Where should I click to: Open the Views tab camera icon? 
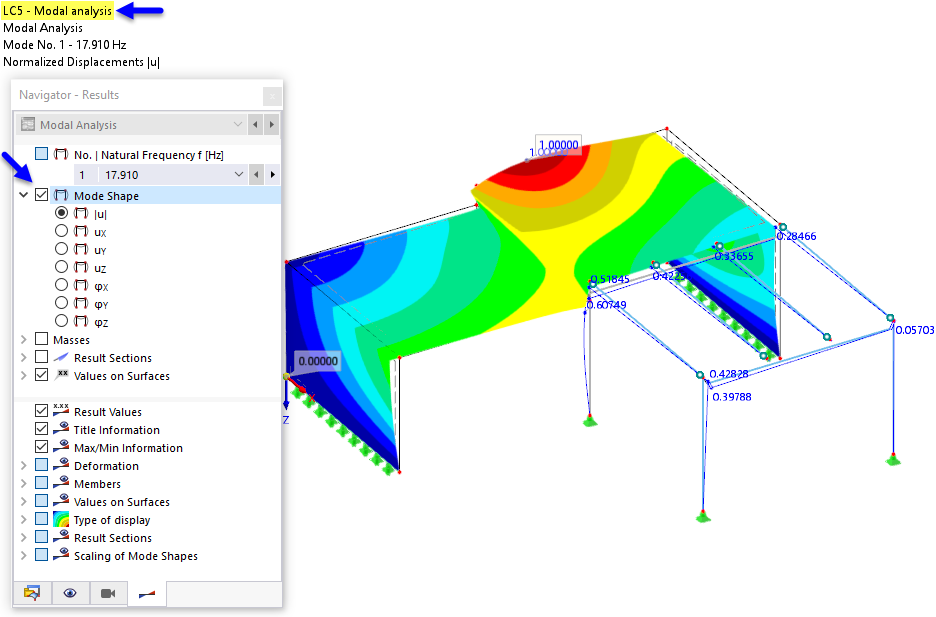[108, 593]
